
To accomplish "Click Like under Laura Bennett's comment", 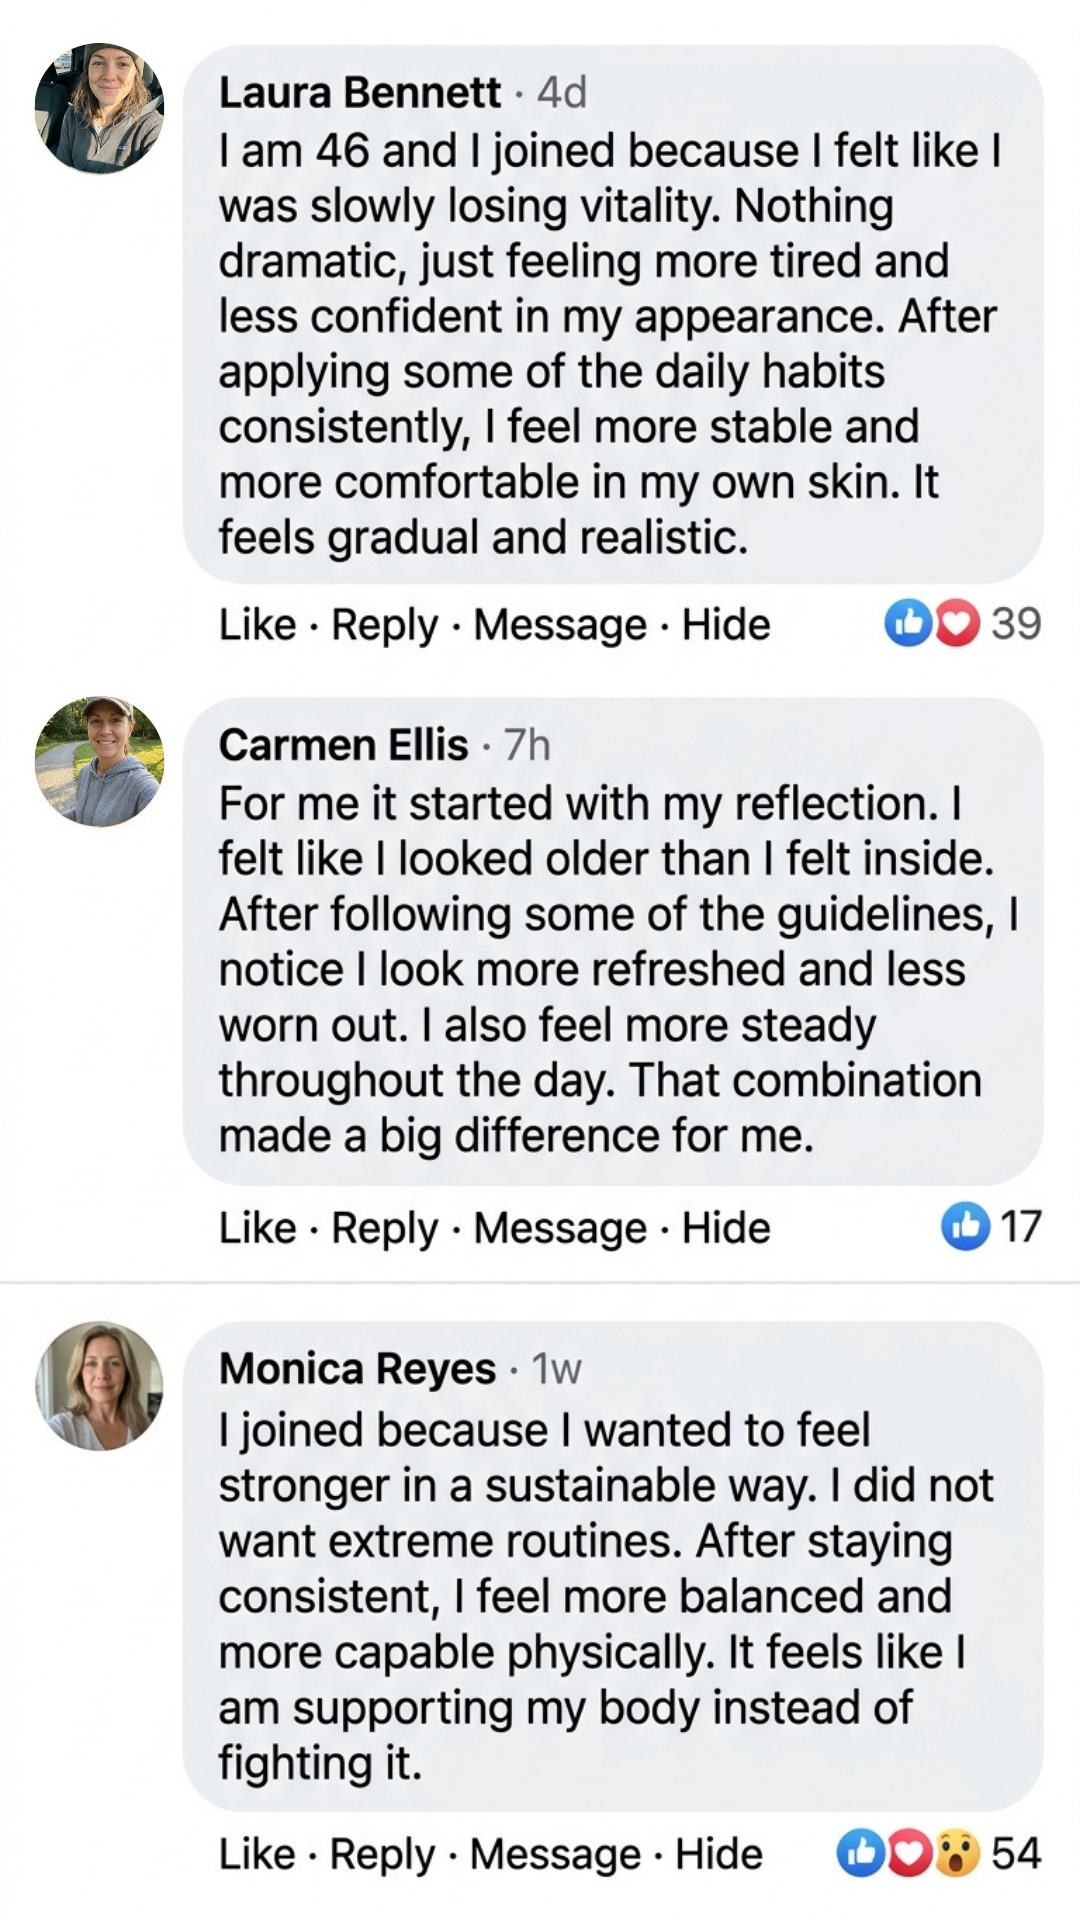I will (256, 623).
